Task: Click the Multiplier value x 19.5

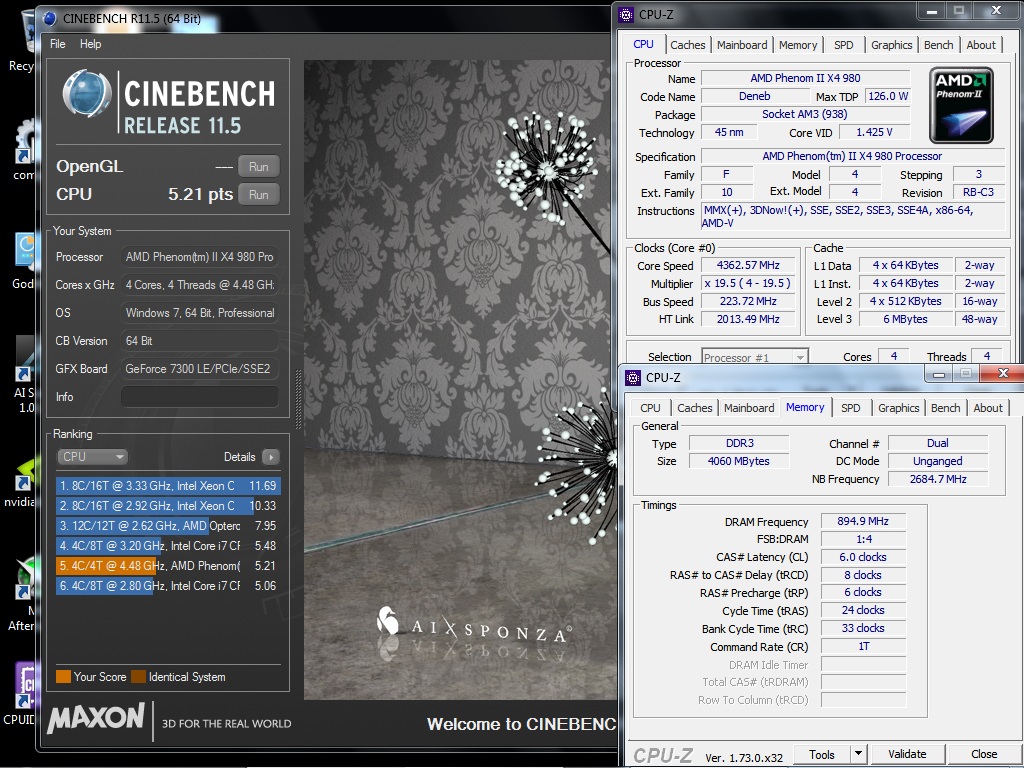Action: [748, 283]
